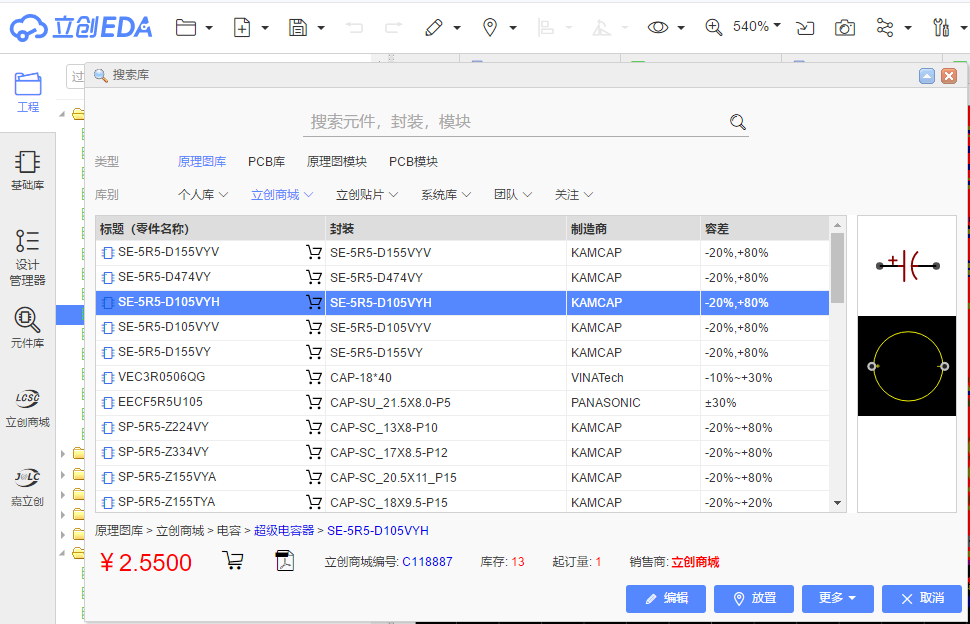Switch to the PCB库 search tab
This screenshot has width=970, height=624.
point(265,161)
